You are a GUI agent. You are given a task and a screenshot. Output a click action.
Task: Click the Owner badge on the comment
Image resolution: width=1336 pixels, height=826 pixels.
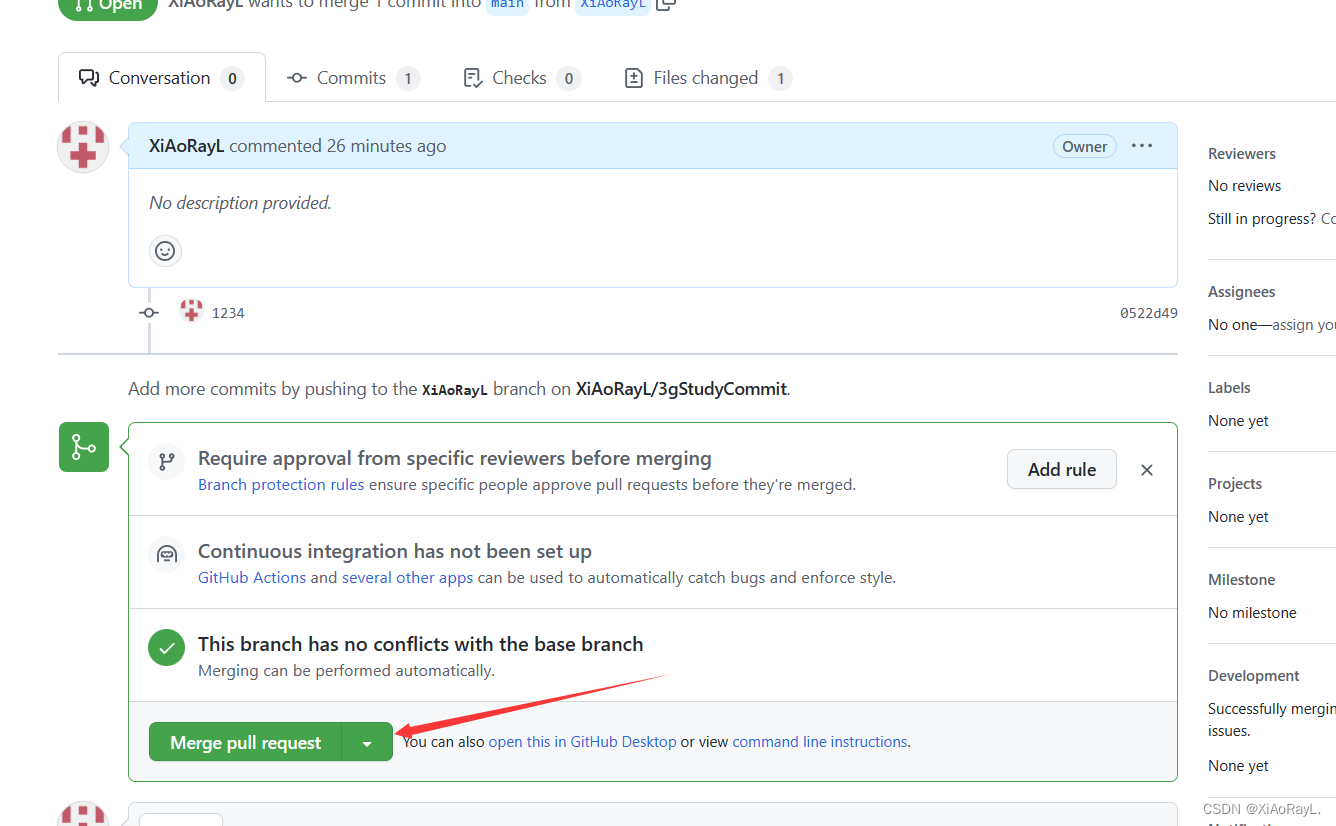coord(1084,146)
